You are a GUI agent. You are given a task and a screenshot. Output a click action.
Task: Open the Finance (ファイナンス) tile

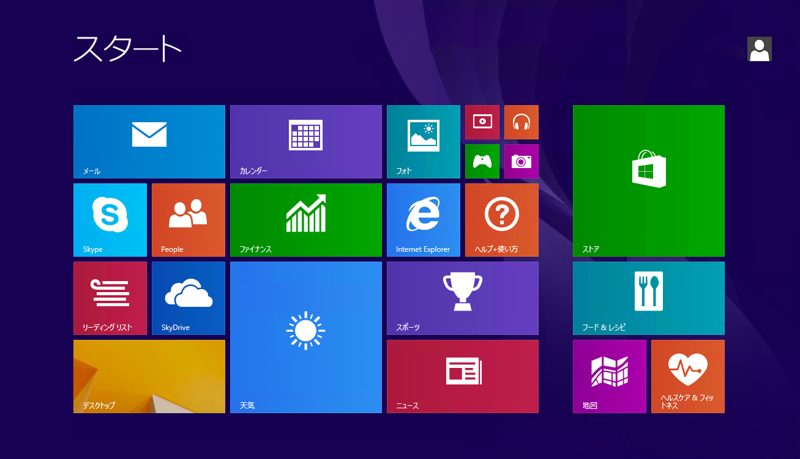click(306, 220)
